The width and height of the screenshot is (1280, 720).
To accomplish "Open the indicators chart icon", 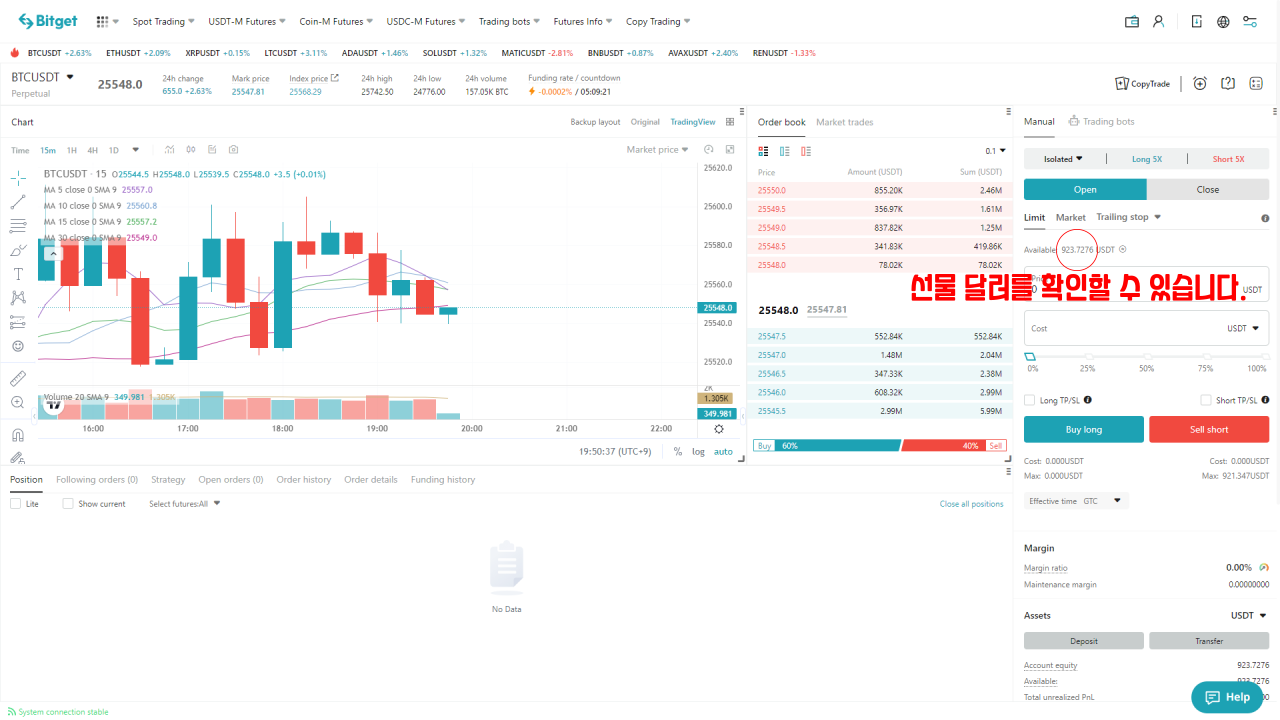I will click(170, 150).
